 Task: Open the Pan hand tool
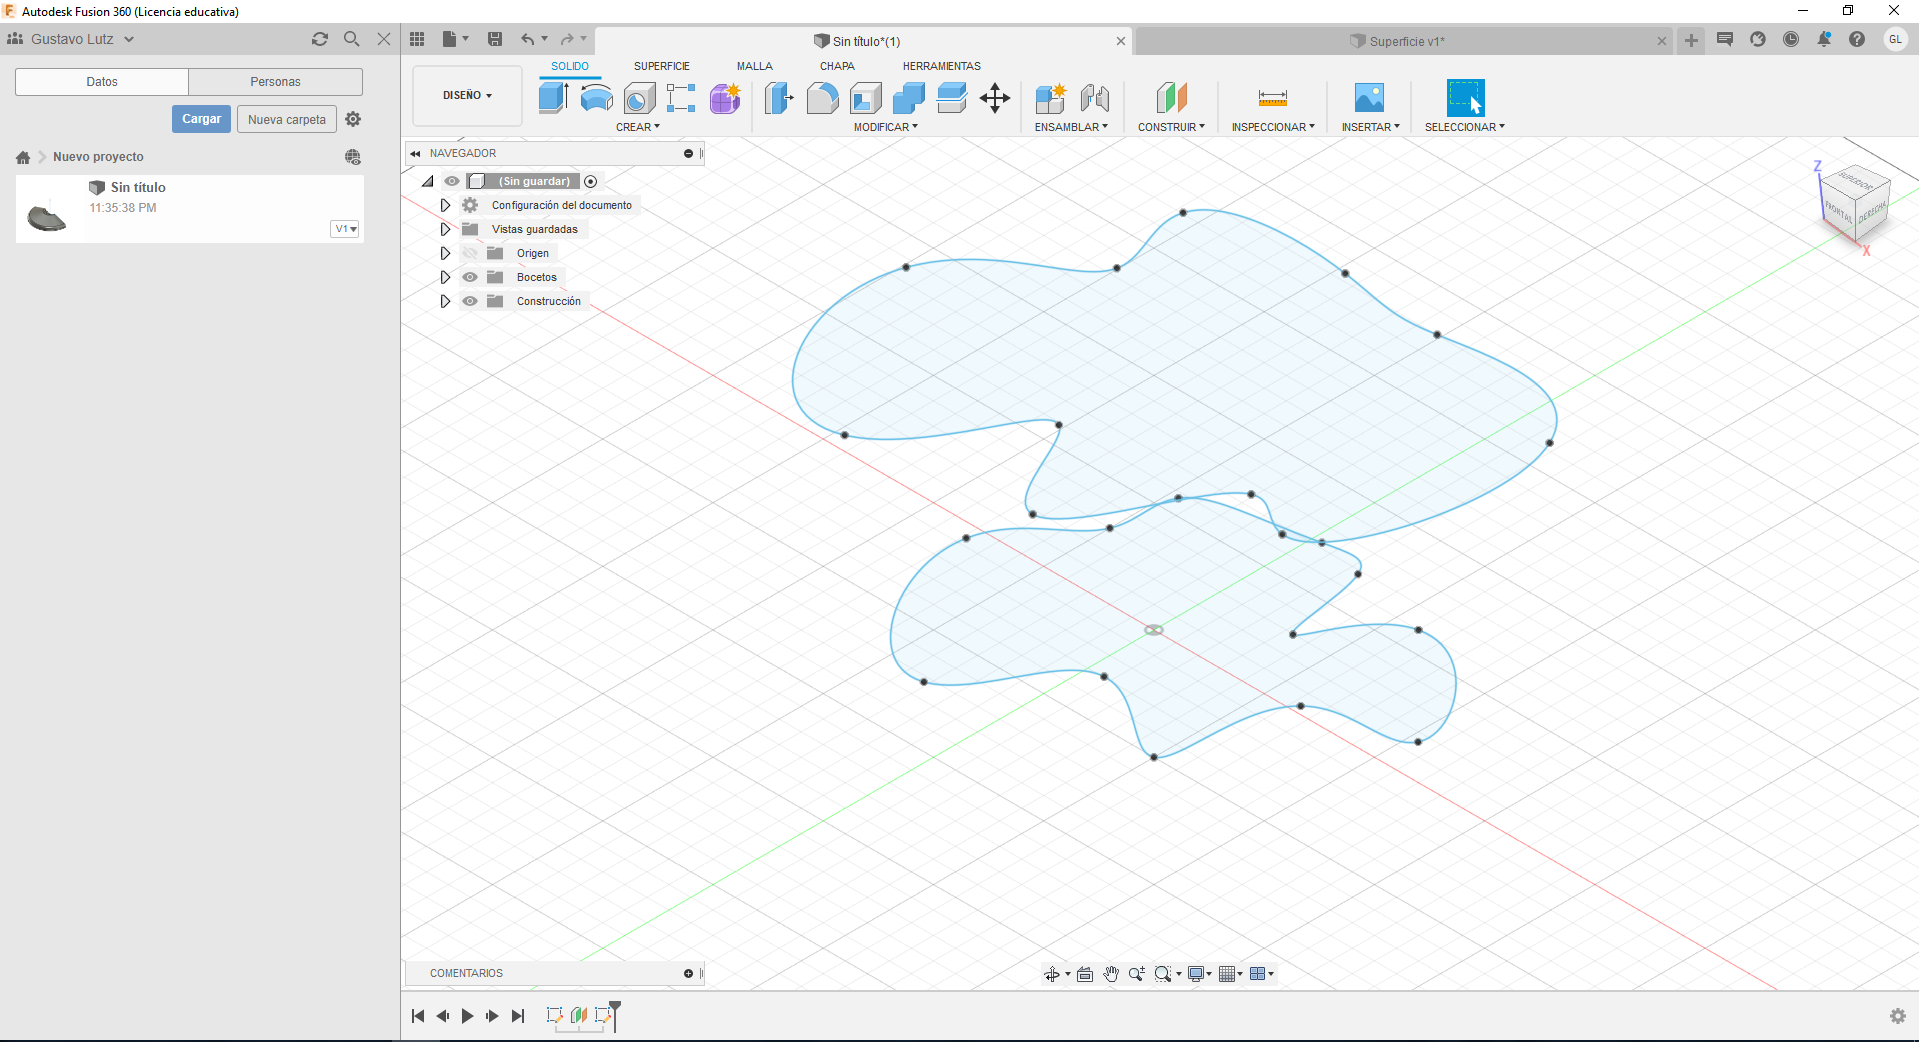click(x=1111, y=974)
